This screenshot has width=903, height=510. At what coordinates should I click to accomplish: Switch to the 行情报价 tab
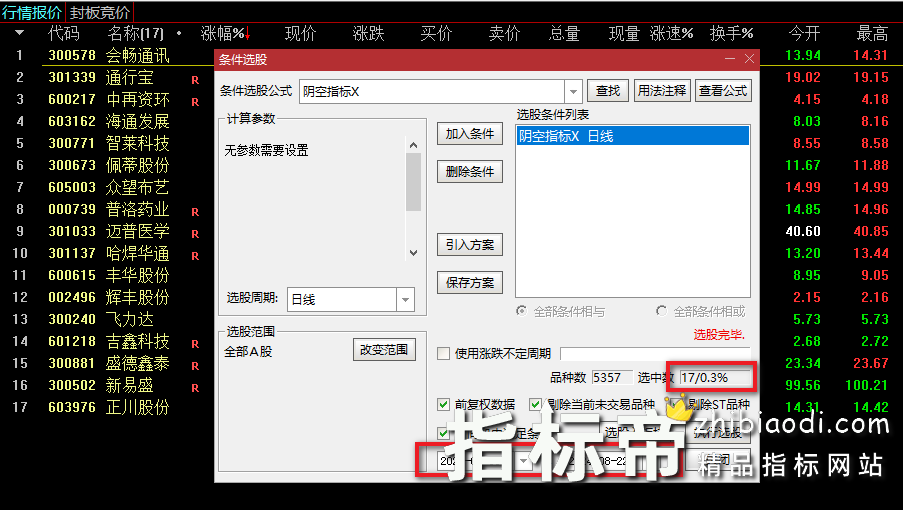pyautogui.click(x=32, y=13)
